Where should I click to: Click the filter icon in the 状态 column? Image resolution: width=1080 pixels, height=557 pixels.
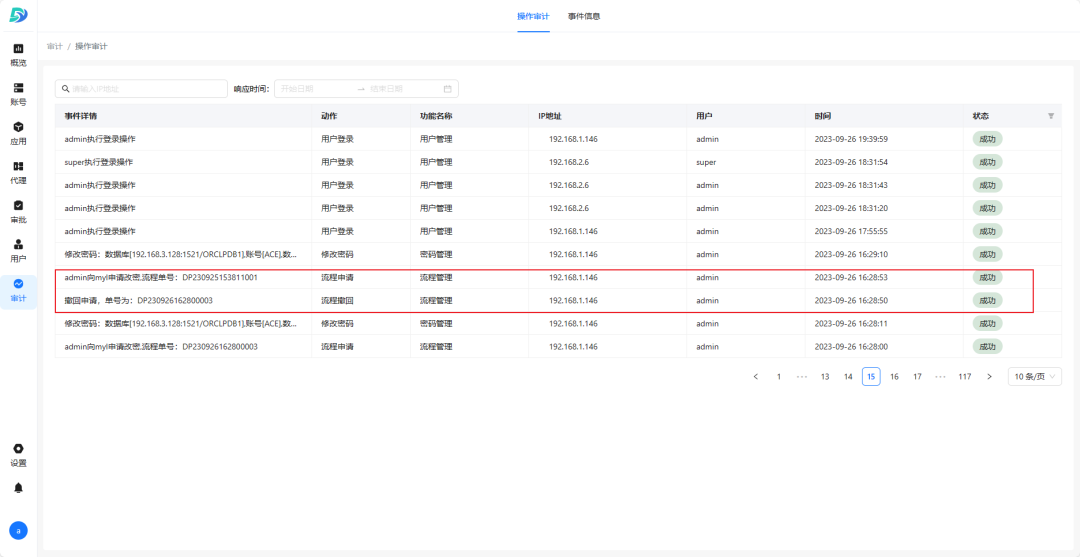click(x=1051, y=116)
